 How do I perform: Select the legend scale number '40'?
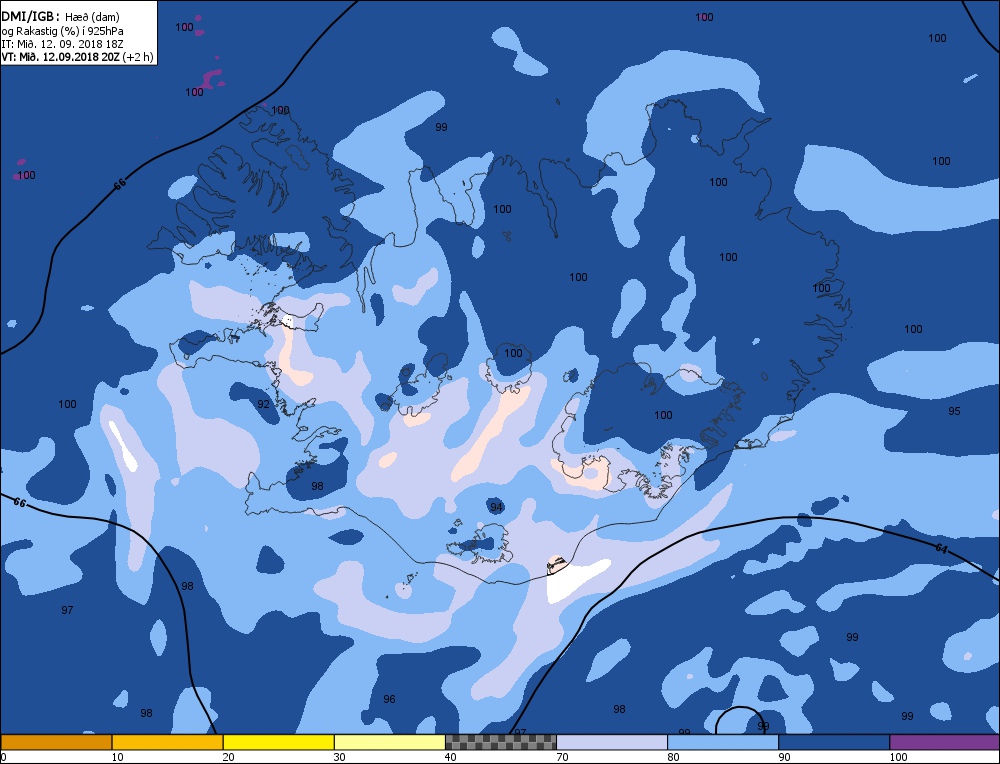(451, 757)
